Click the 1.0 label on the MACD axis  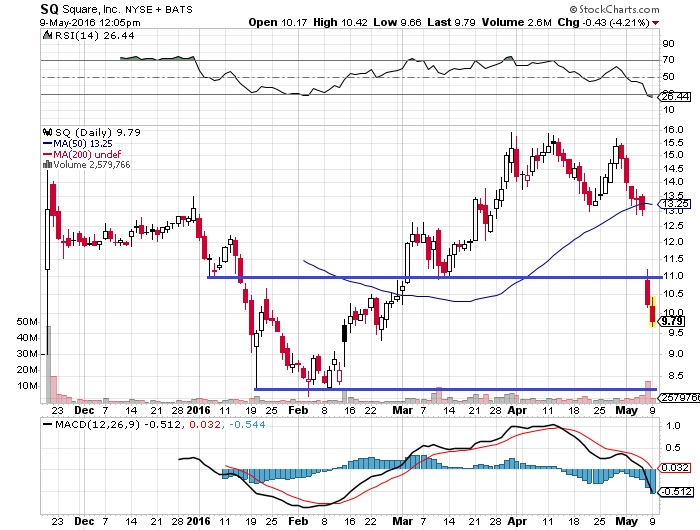click(x=673, y=426)
